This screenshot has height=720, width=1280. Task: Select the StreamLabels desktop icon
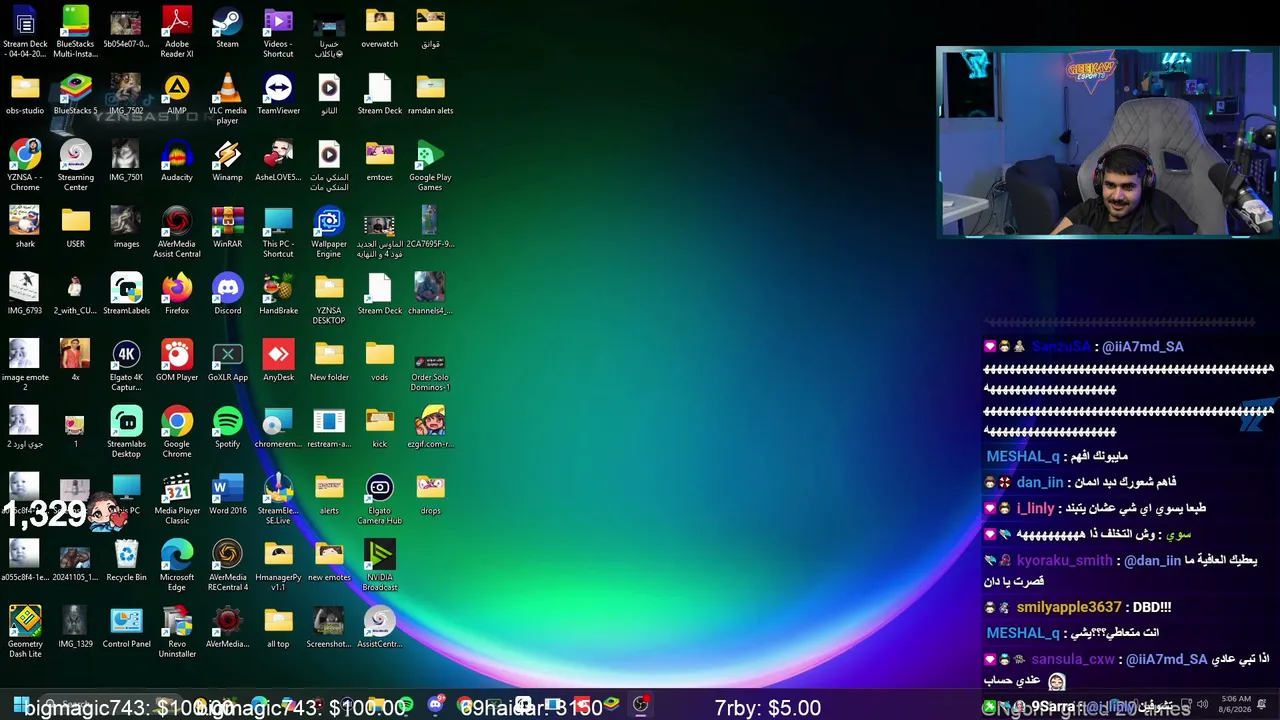tap(126, 295)
